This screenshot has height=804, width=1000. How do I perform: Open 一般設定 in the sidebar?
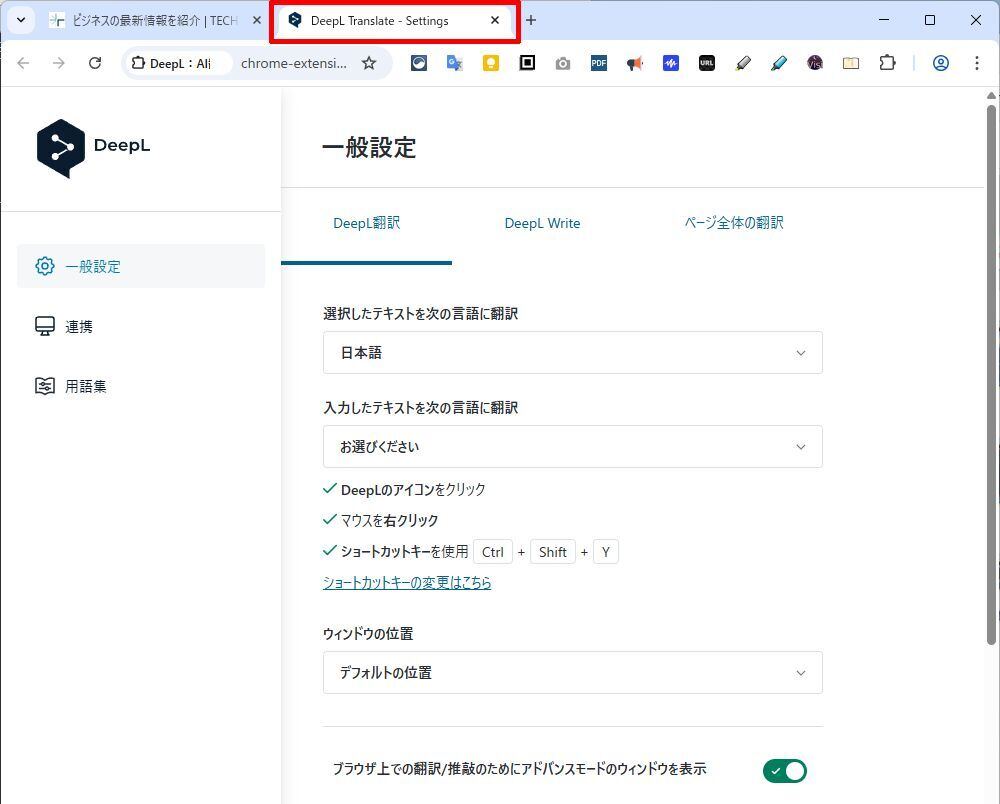tap(141, 266)
